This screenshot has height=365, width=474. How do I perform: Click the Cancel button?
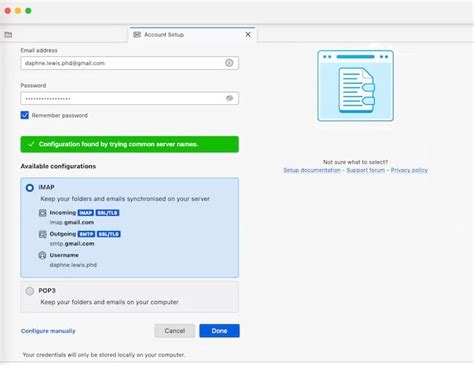[x=175, y=331]
